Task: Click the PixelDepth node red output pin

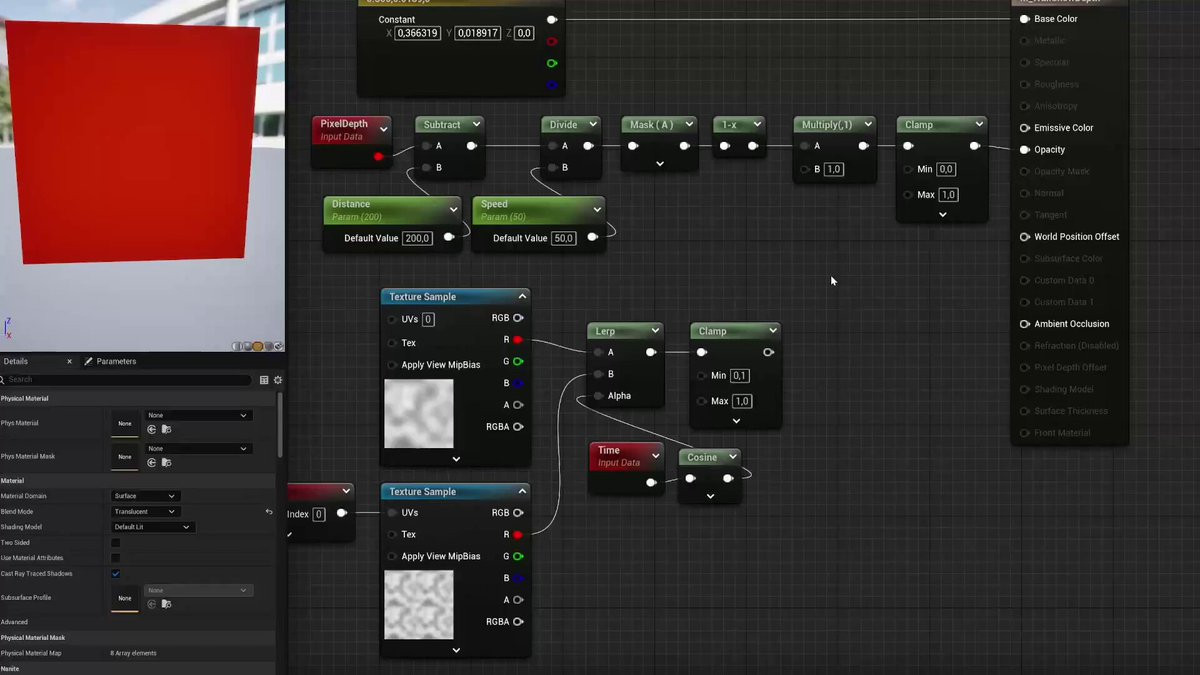Action: coord(378,156)
